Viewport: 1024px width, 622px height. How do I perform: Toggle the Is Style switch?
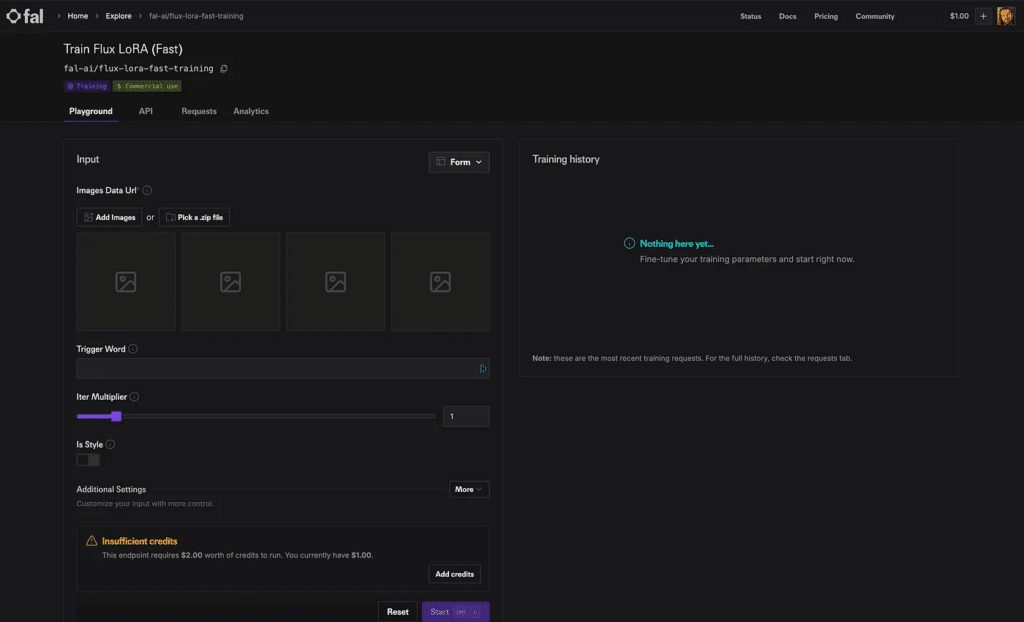click(88, 460)
